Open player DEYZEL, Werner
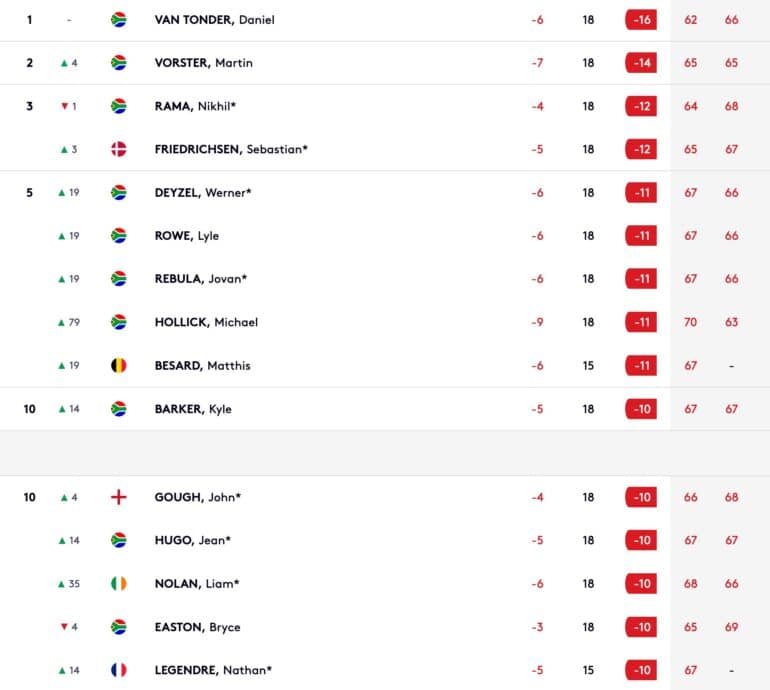Image resolution: width=770 pixels, height=690 pixels. tap(203, 193)
